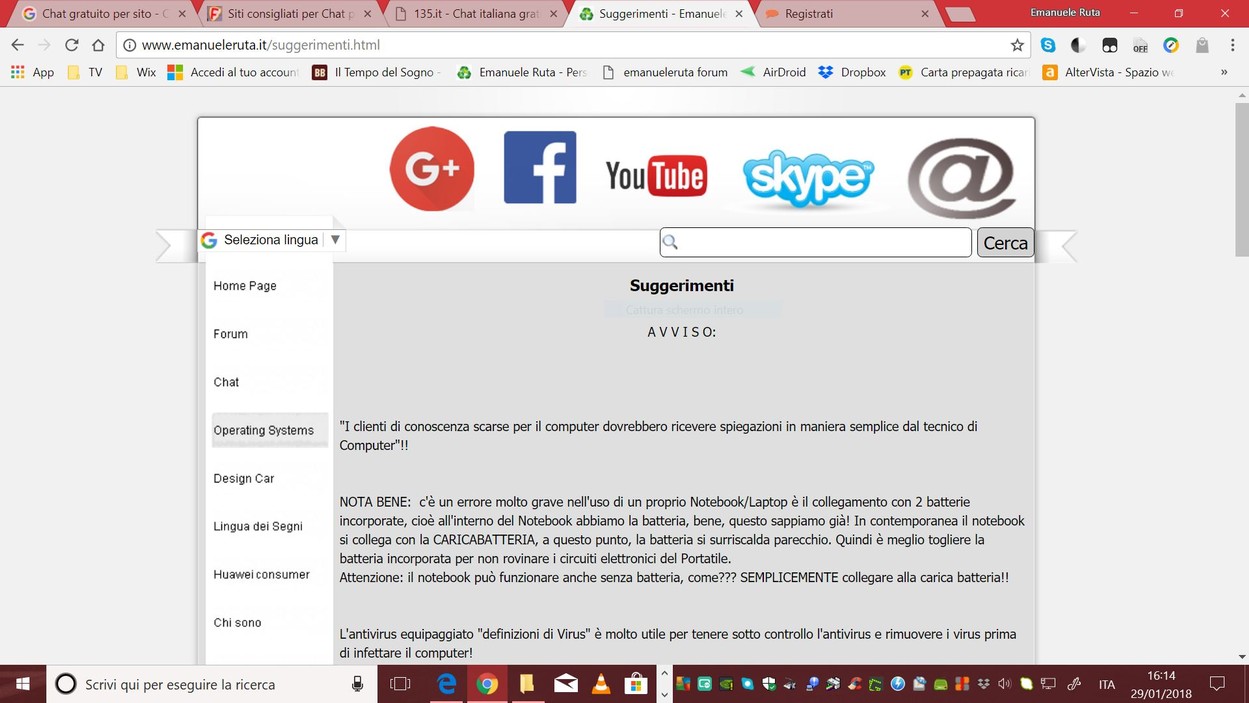The width and height of the screenshot is (1249, 703).
Task: Open 'Accedi al tuo account' bookmark
Action: coord(234,72)
